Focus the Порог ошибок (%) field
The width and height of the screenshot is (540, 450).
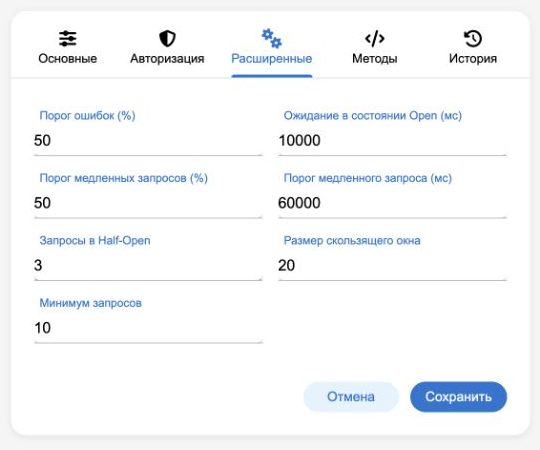click(x=148, y=140)
